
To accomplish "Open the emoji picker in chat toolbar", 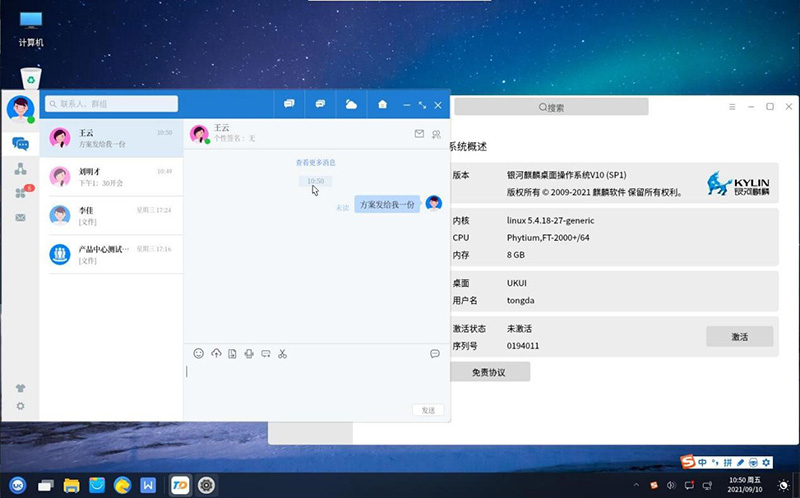I will point(198,353).
